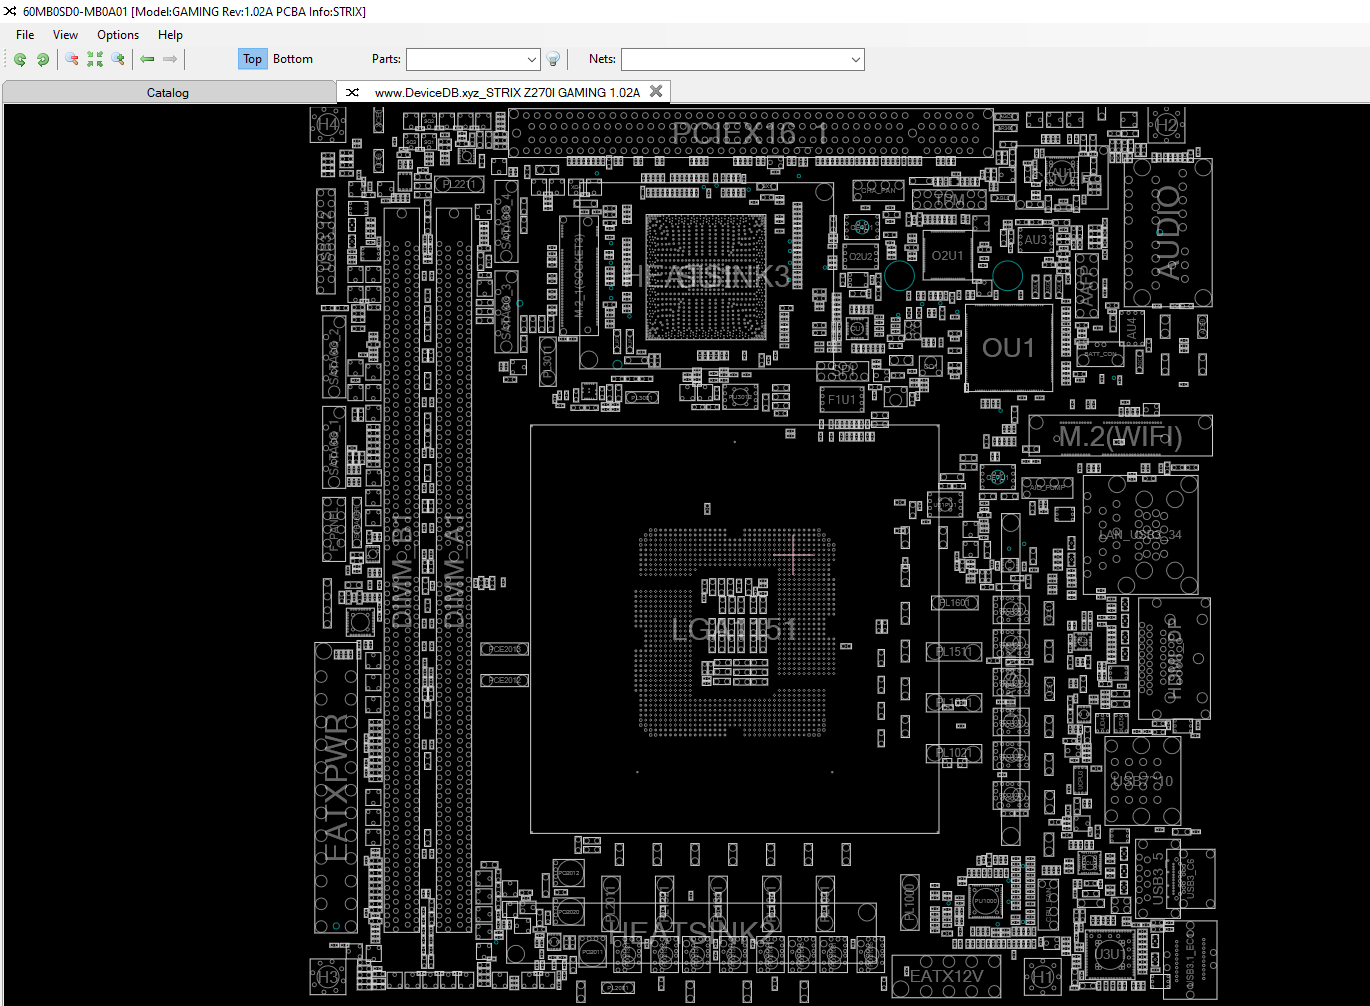Rotate the board view clockwise
Image resolution: width=1370 pixels, height=1006 pixels.
(x=43, y=60)
